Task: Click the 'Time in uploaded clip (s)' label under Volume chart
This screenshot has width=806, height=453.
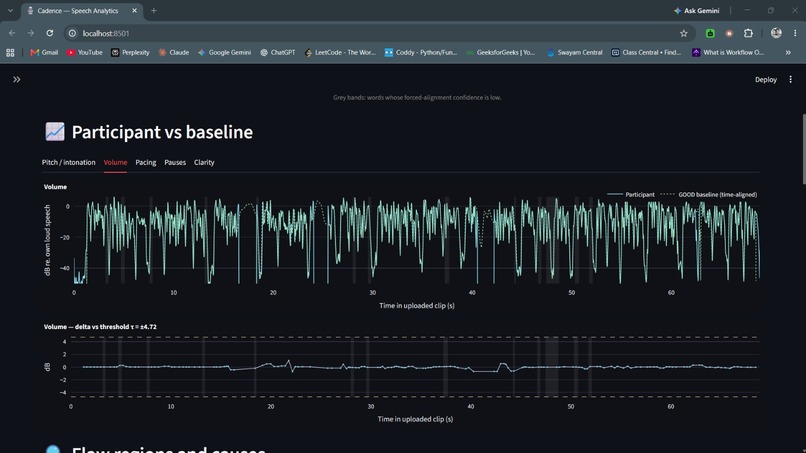Action: tap(417, 305)
